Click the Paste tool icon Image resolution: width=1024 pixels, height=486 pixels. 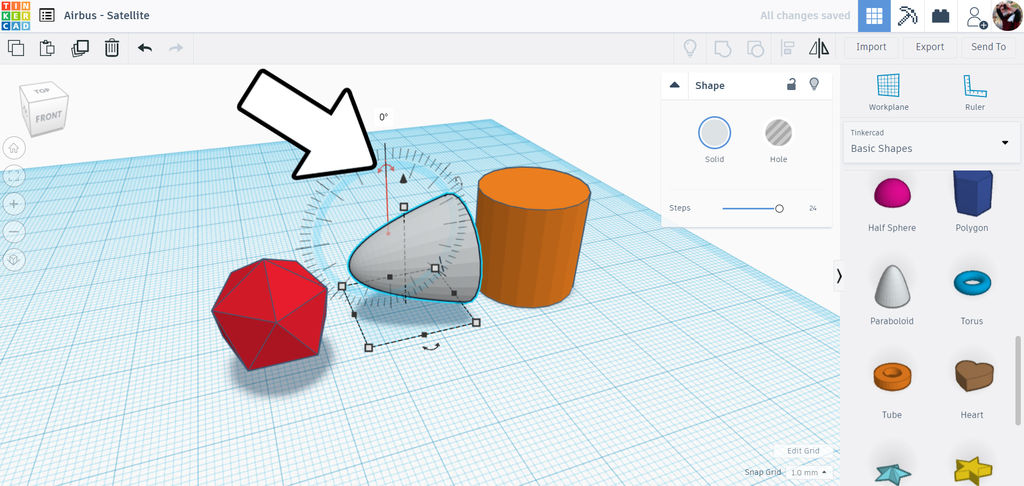(x=47, y=48)
